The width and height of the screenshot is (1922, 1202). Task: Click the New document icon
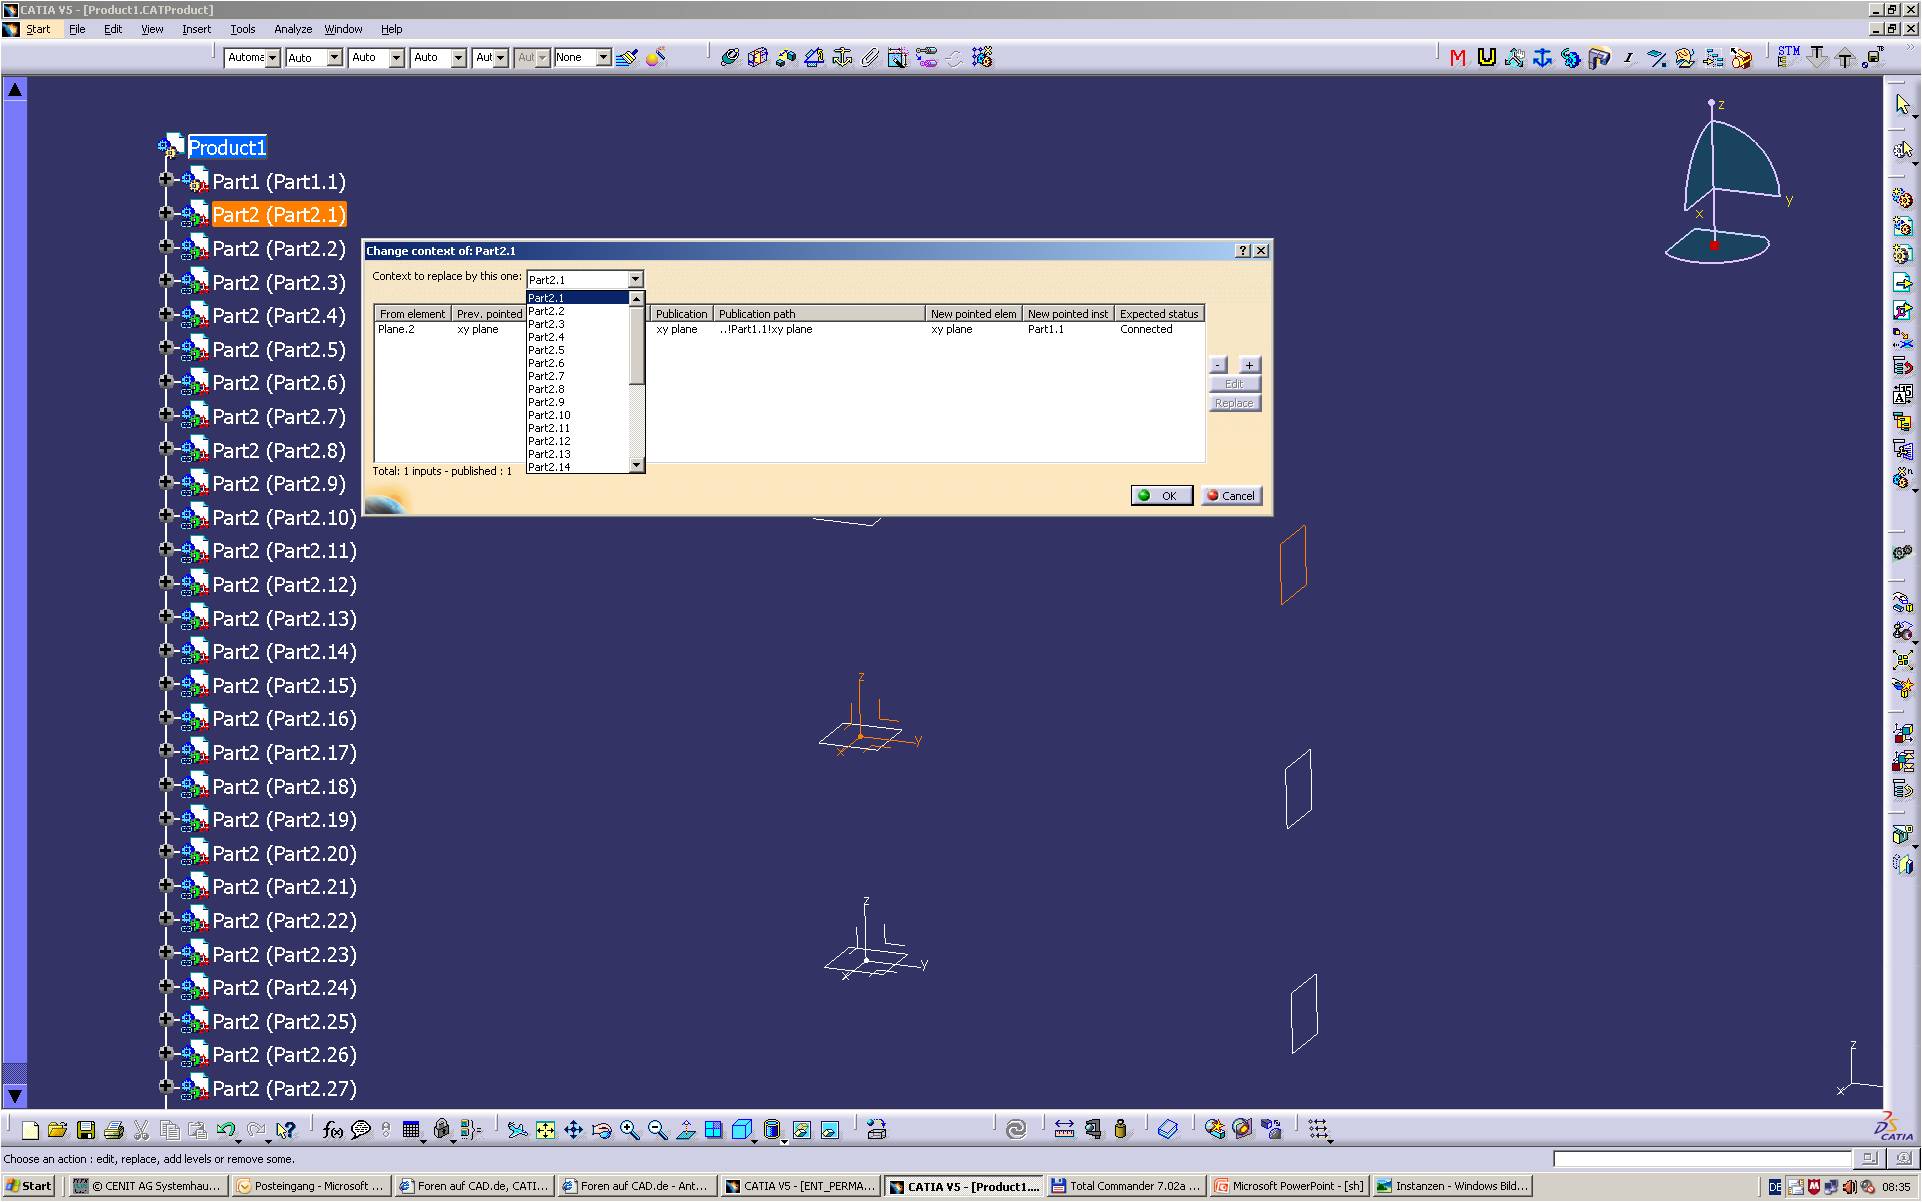click(x=30, y=1130)
